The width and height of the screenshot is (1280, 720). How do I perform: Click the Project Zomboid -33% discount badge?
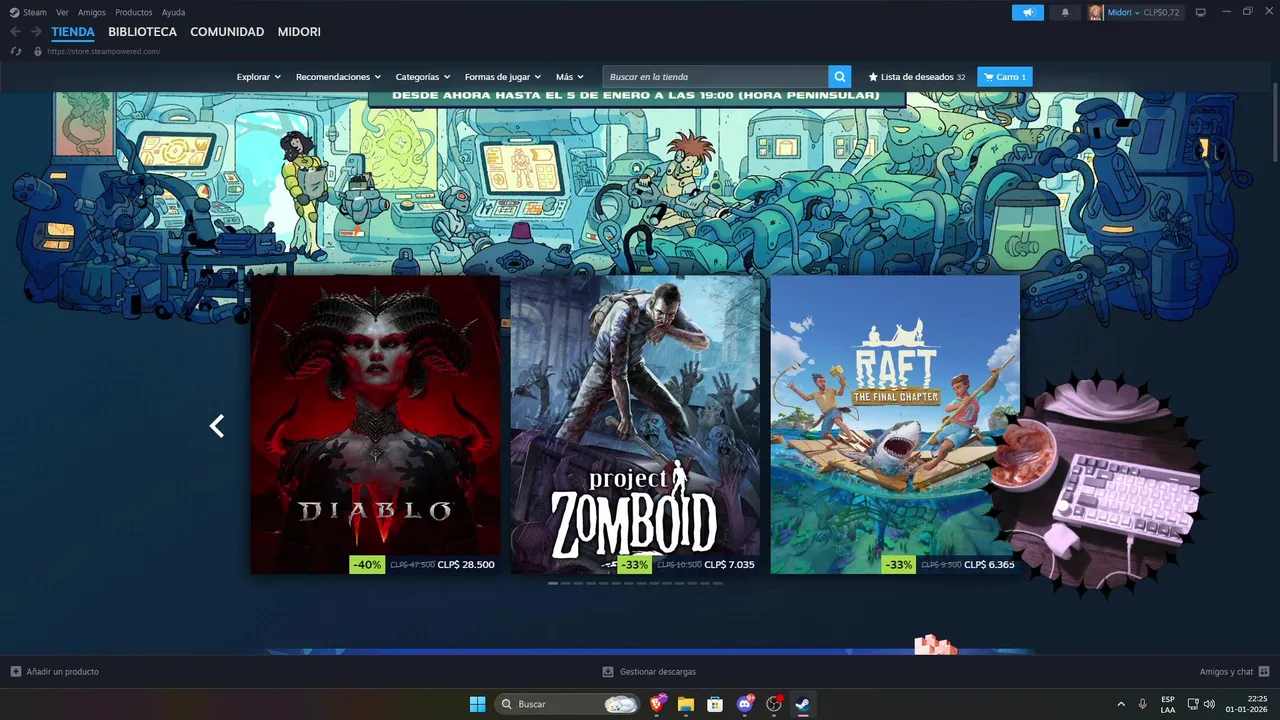tap(634, 564)
